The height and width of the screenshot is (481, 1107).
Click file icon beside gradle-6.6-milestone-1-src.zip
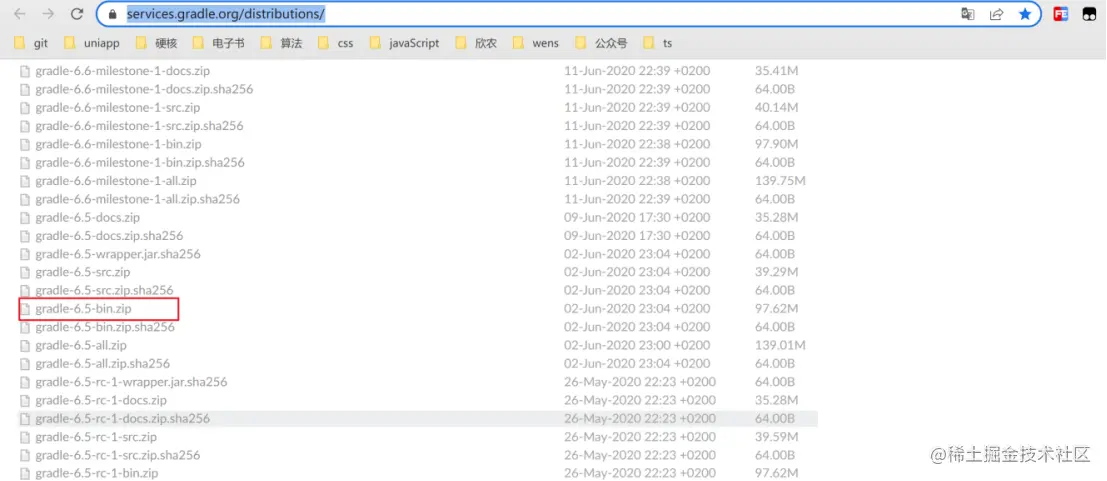click(26, 107)
